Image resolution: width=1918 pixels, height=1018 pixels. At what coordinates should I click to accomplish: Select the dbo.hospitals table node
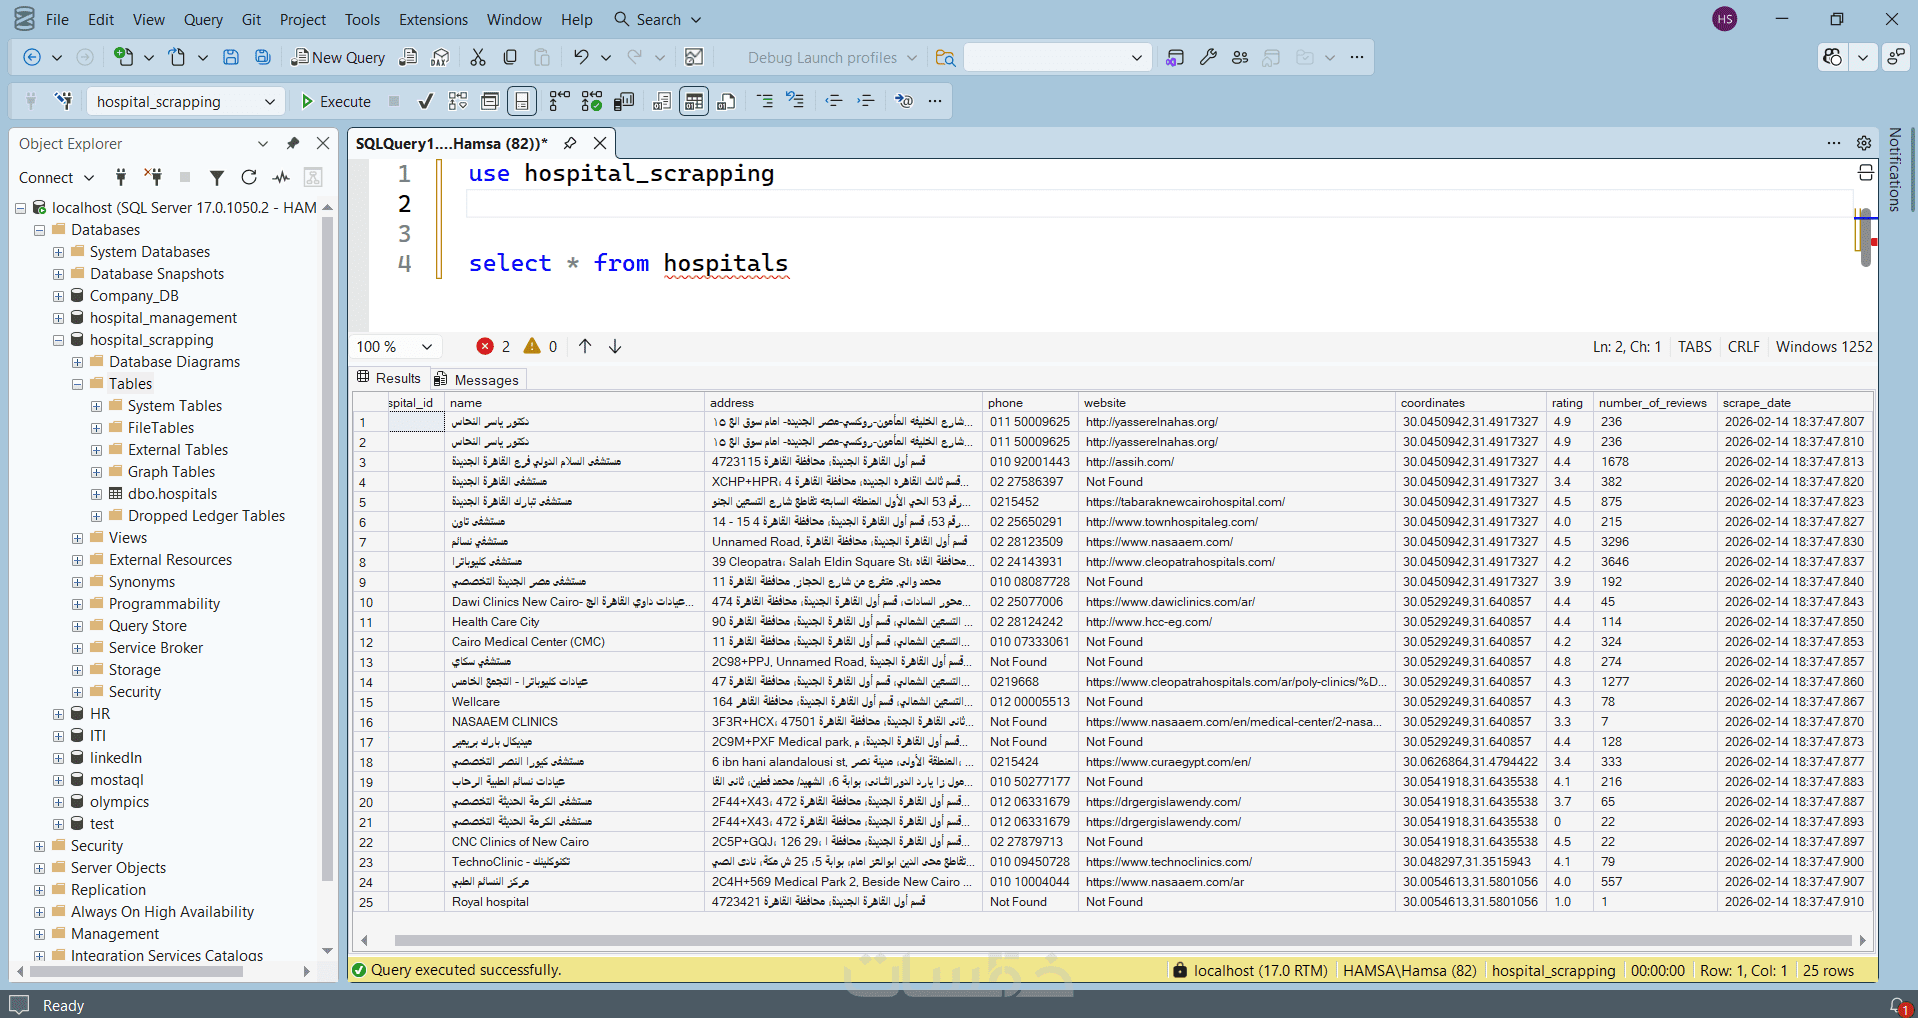tap(172, 494)
